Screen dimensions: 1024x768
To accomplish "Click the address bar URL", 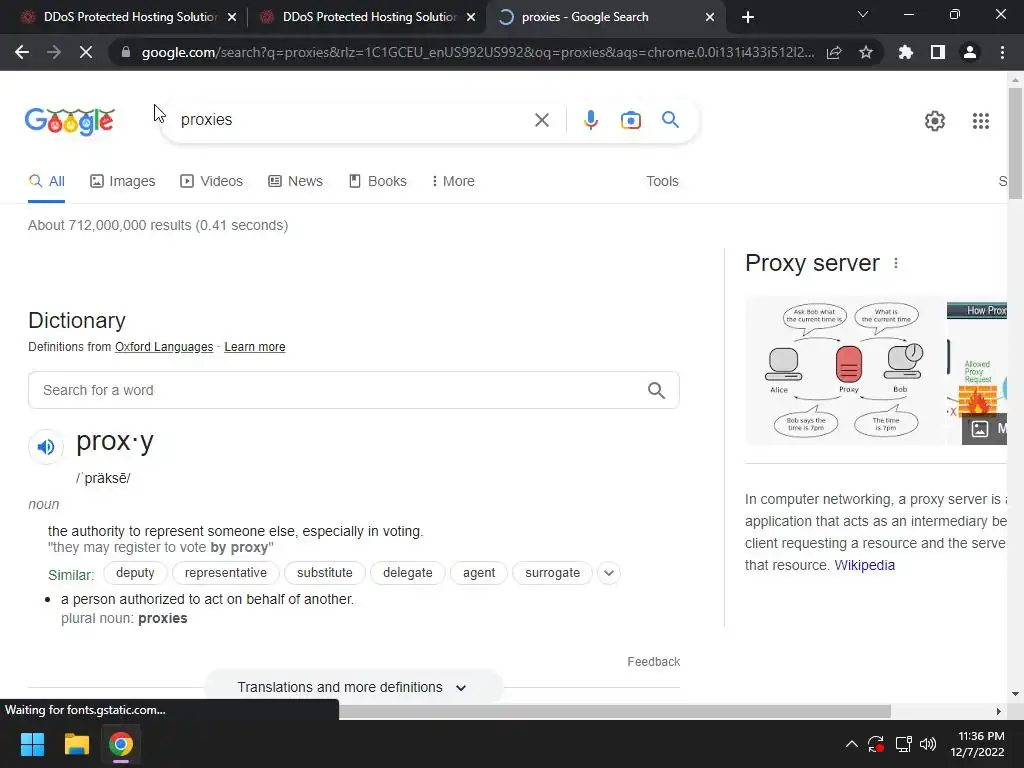I will [x=478, y=52].
